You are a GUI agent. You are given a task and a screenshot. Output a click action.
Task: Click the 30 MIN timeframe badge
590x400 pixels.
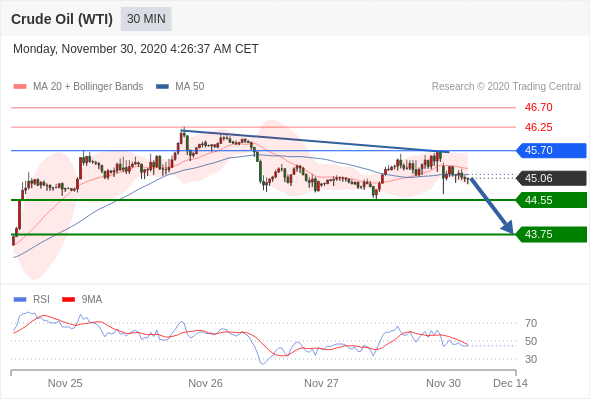(146, 19)
